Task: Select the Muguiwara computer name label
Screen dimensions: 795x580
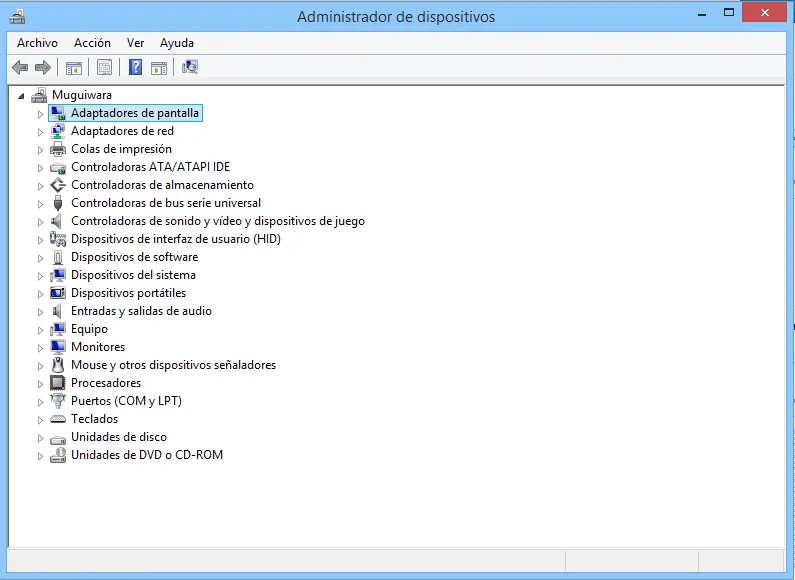Action: click(x=82, y=95)
